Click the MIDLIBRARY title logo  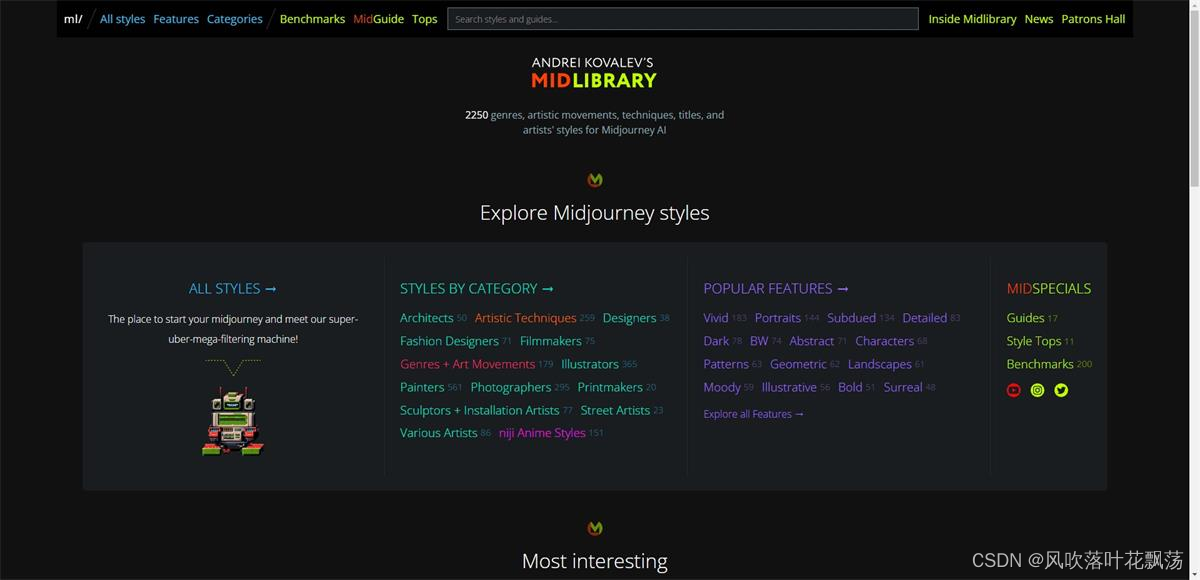point(594,80)
